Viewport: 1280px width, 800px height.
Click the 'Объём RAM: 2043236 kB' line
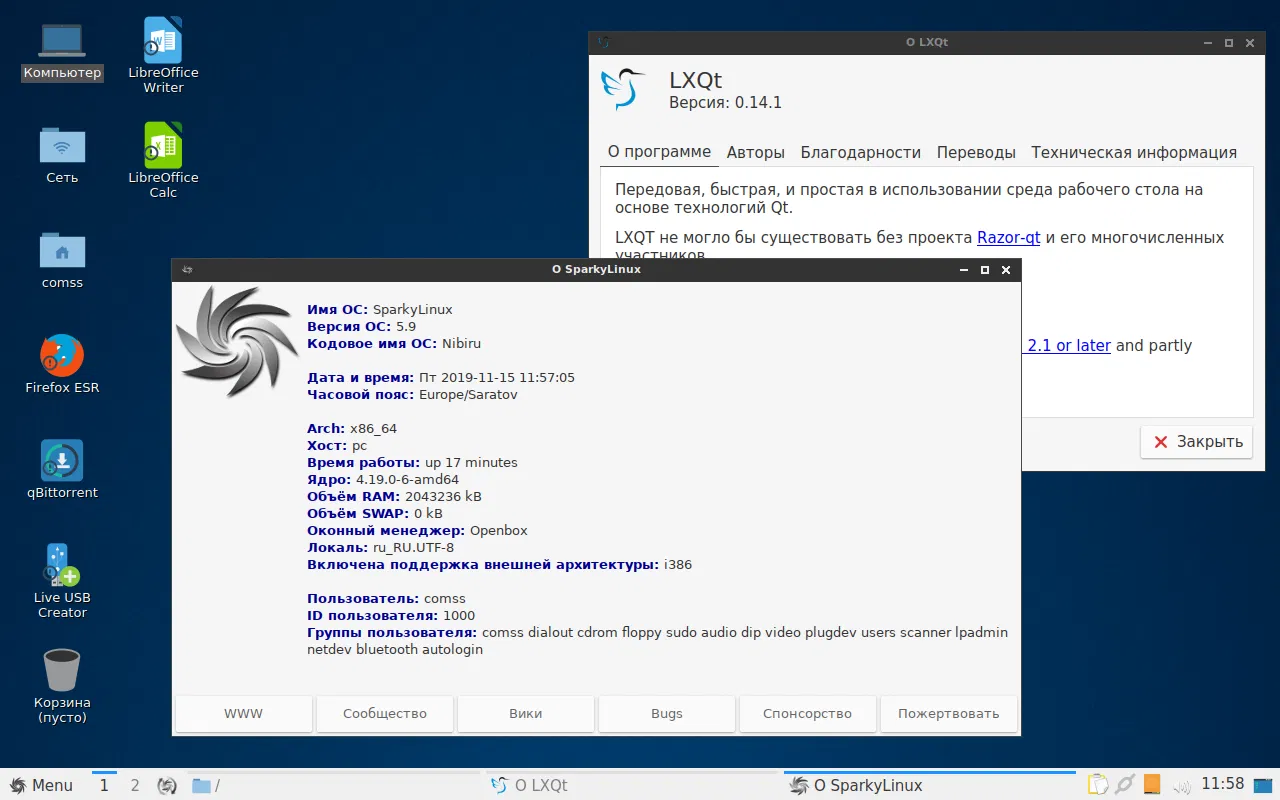[395, 496]
